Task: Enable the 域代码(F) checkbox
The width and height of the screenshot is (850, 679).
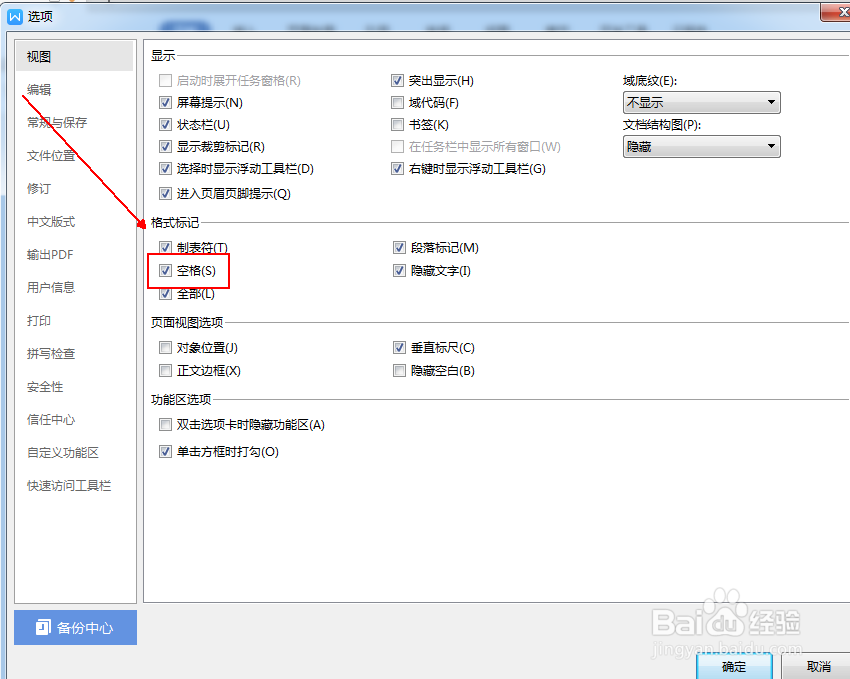Action: [x=397, y=102]
